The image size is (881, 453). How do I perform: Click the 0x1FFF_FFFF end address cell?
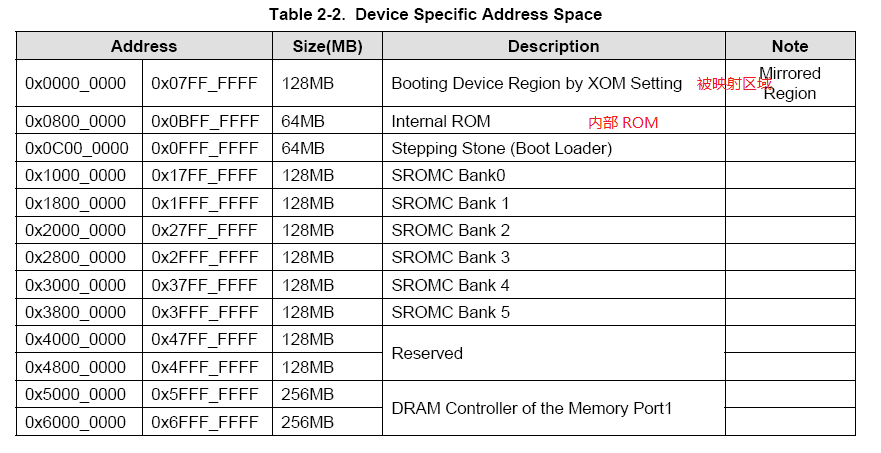(x=205, y=203)
